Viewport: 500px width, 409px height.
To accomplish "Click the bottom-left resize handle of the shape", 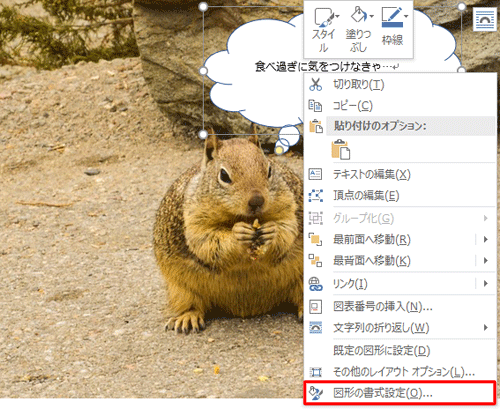I will pos(203,134).
